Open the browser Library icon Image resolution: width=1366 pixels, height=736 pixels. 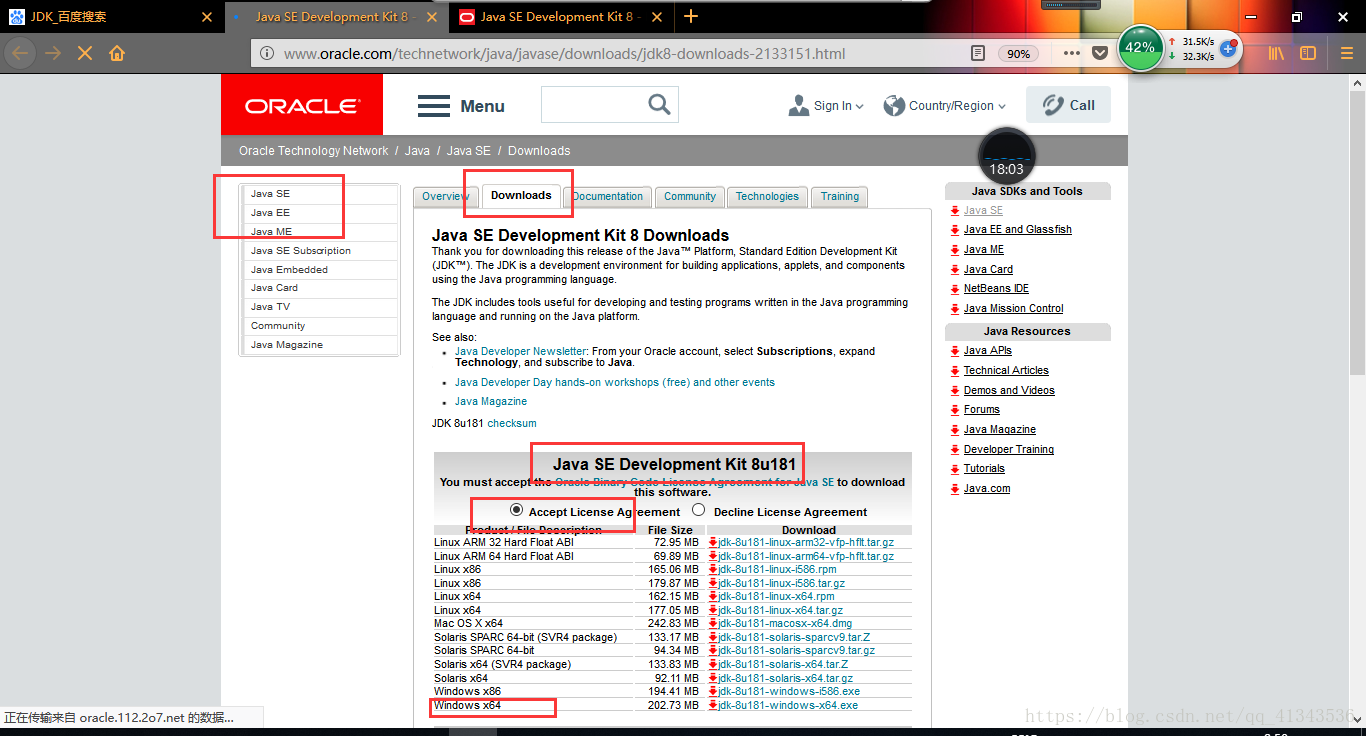click(x=1277, y=53)
